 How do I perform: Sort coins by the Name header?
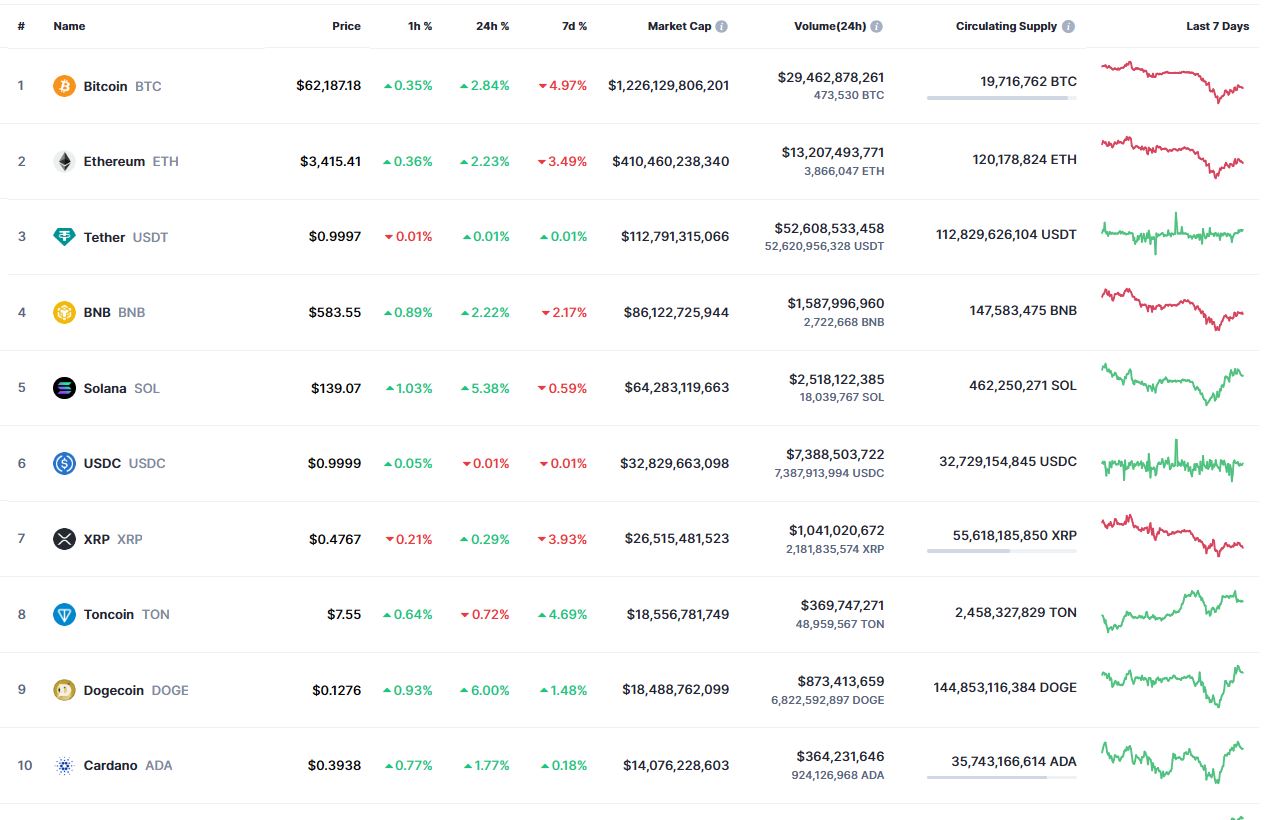(x=69, y=26)
